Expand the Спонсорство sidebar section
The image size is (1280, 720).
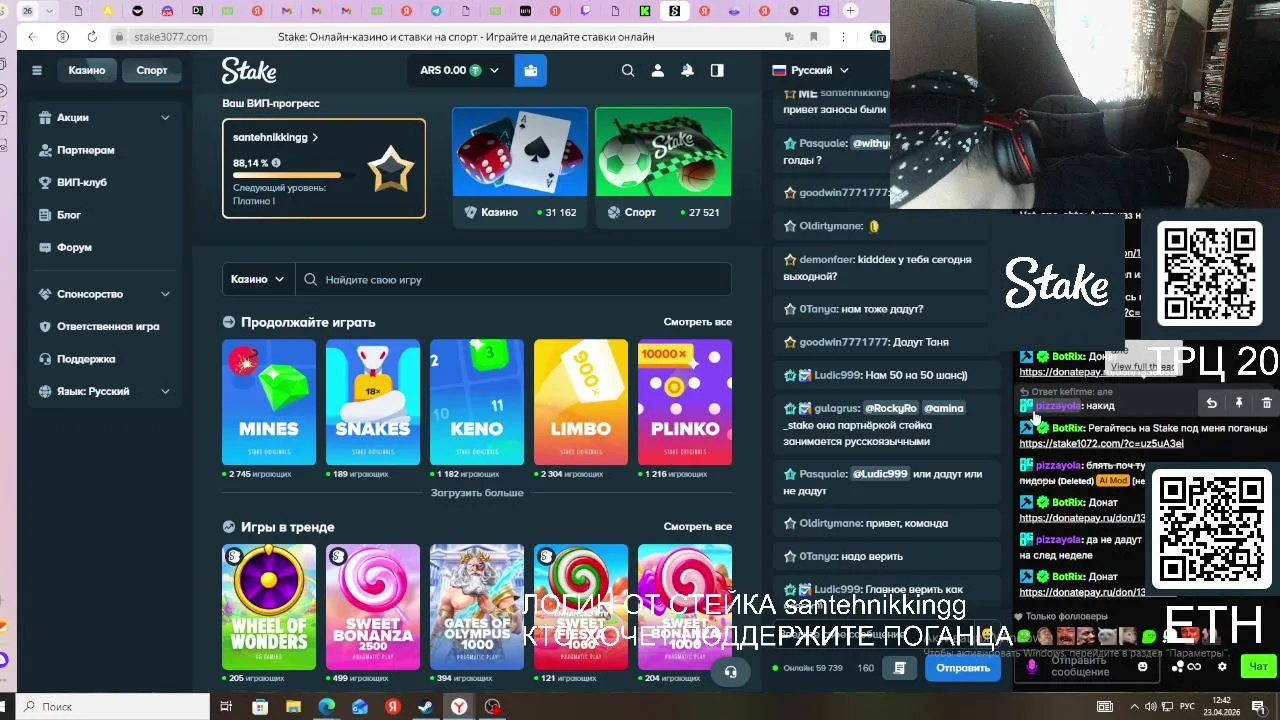tap(105, 294)
